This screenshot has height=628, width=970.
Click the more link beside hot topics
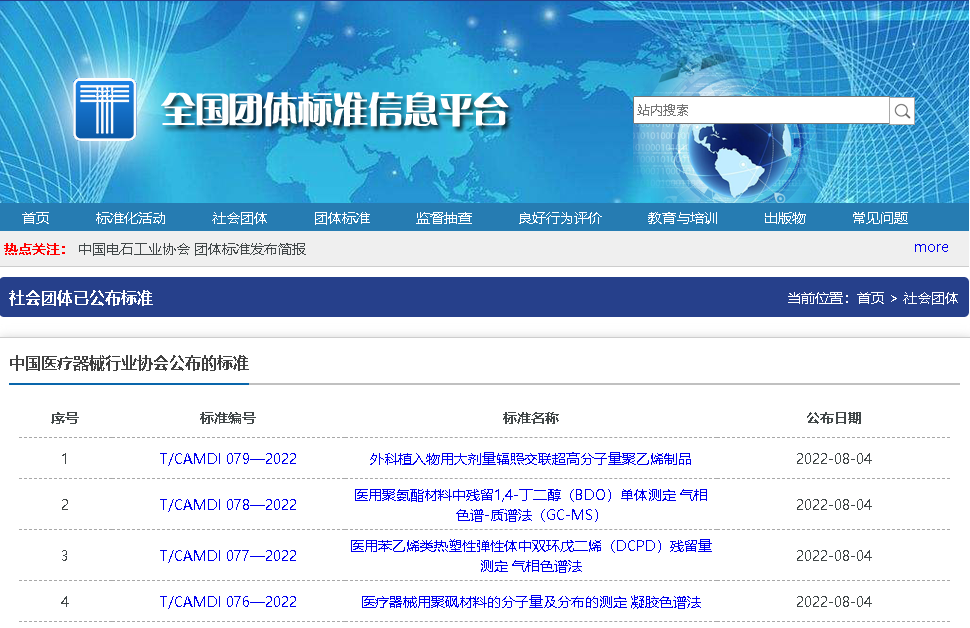click(931, 247)
